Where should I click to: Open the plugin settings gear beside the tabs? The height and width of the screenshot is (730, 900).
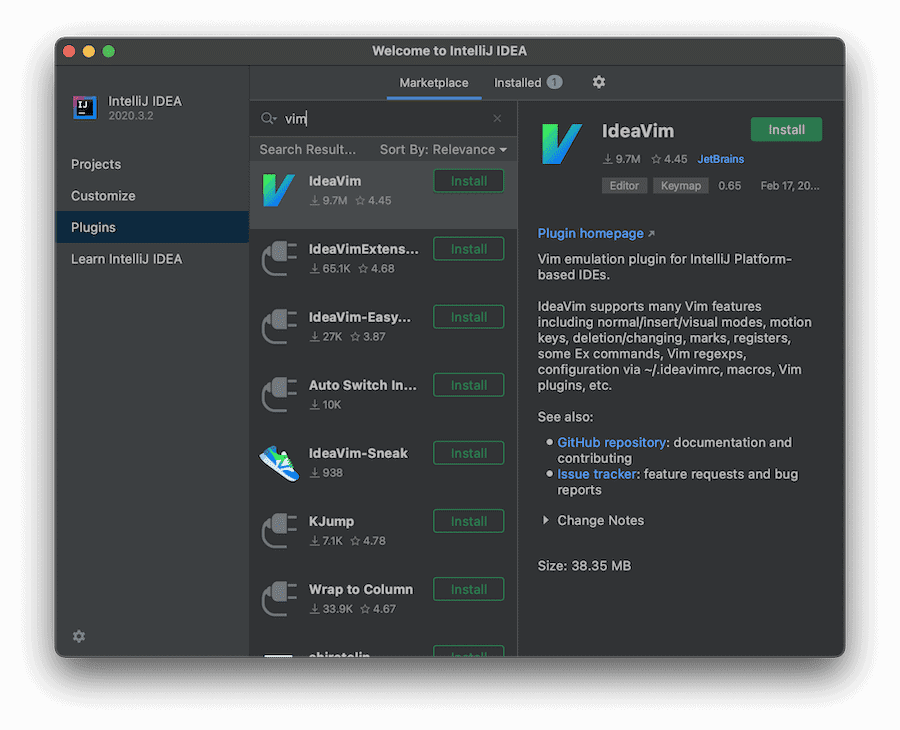click(x=598, y=82)
